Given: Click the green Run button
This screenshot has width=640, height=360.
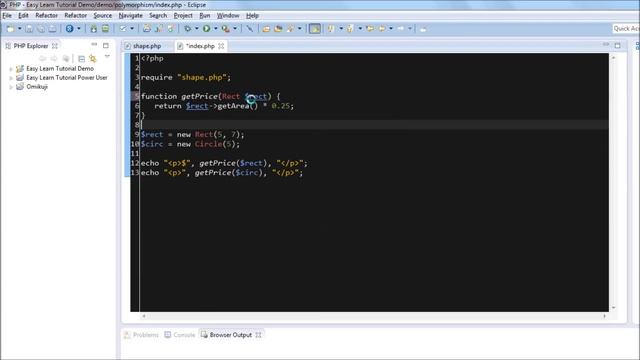Looking at the screenshot, I should 207,29.
